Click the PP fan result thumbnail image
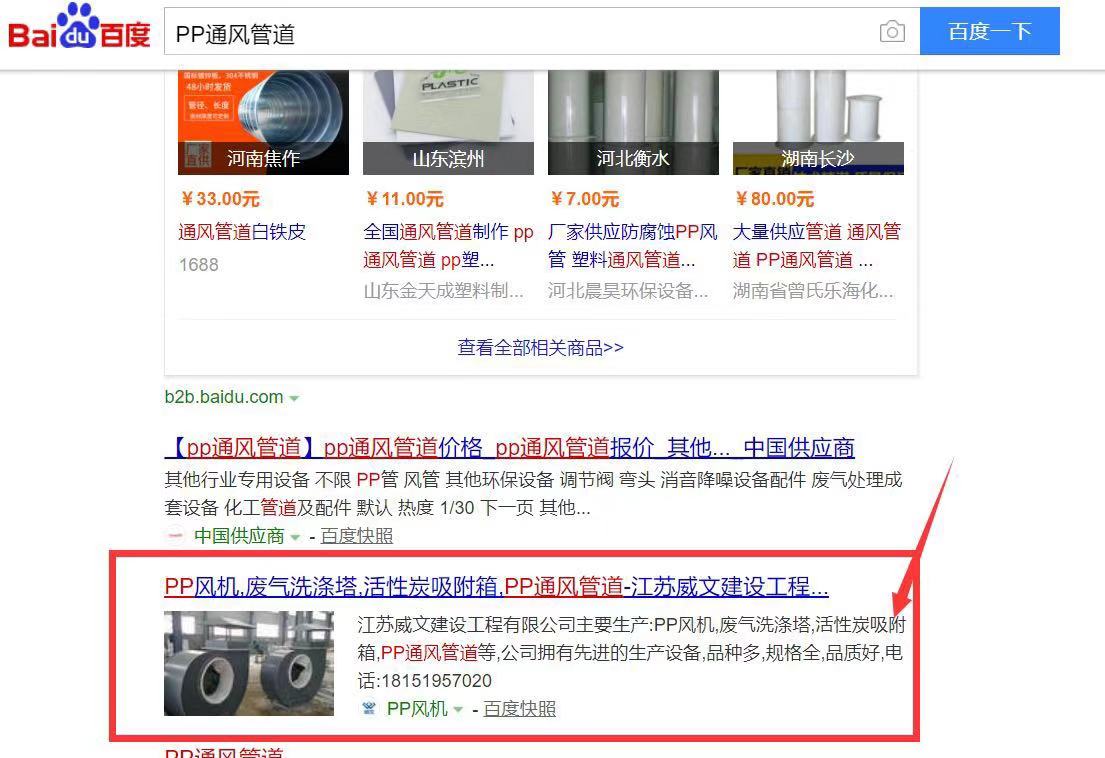This screenshot has height=758, width=1105. coord(249,663)
